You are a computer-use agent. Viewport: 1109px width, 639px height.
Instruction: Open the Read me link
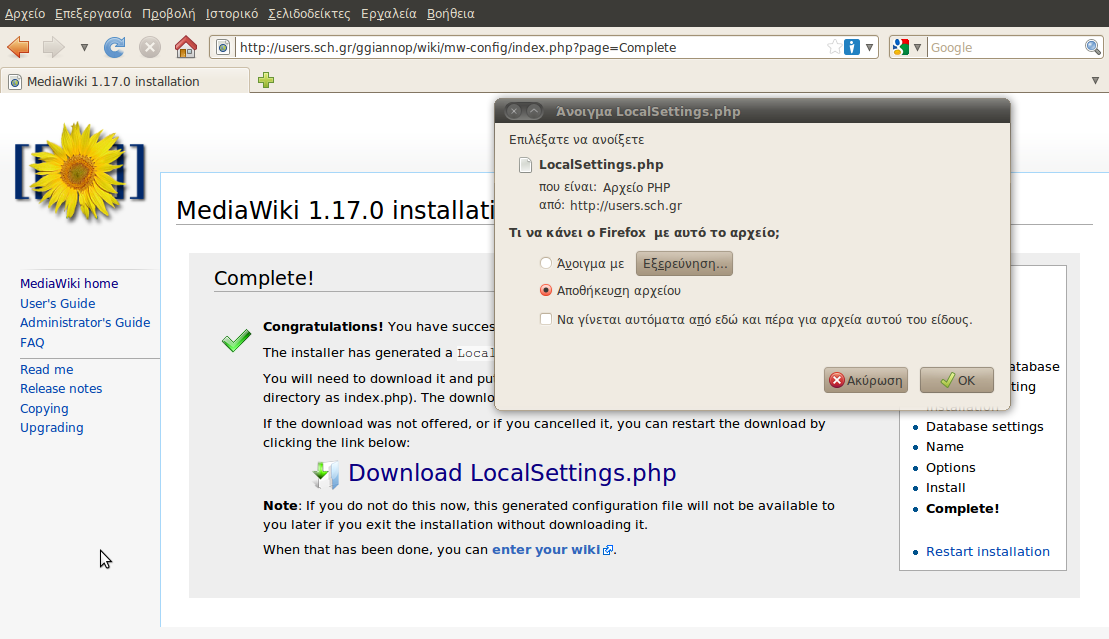point(47,369)
